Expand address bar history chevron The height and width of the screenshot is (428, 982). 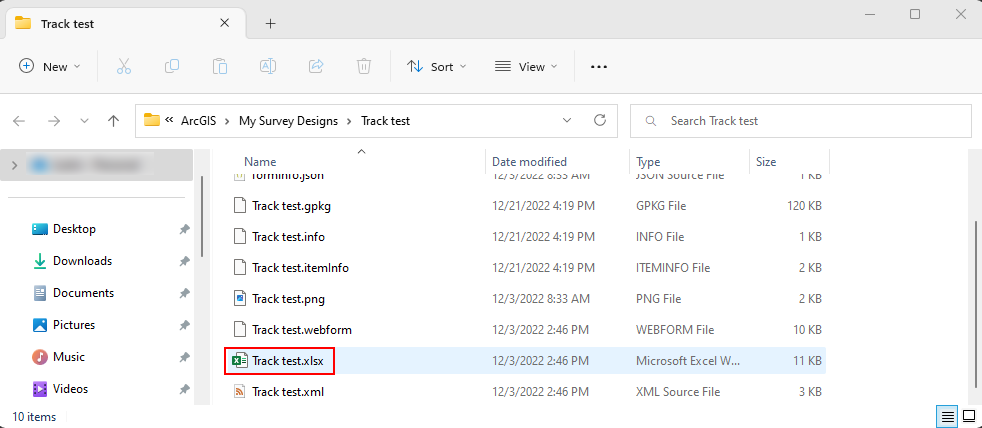coord(567,121)
